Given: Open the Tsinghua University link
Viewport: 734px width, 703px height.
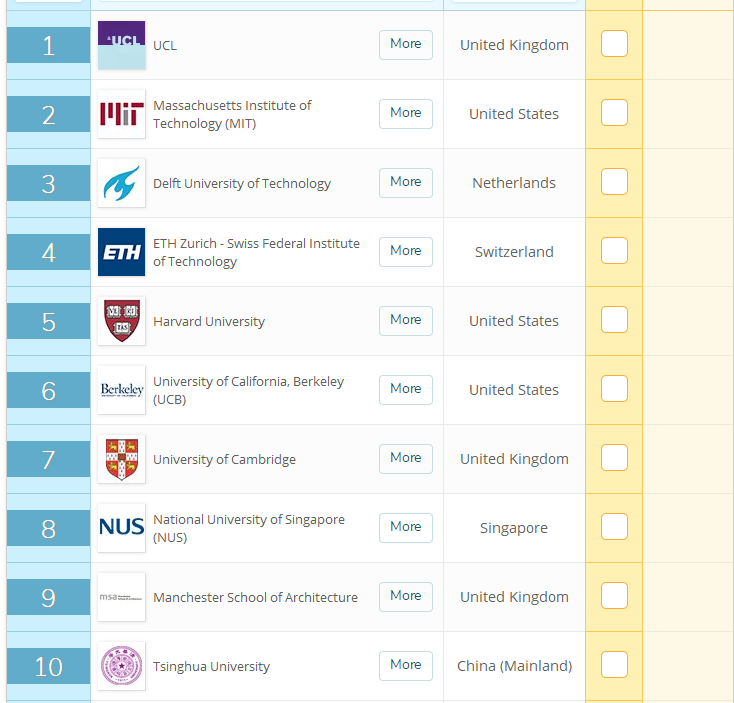Looking at the screenshot, I should pos(211,666).
